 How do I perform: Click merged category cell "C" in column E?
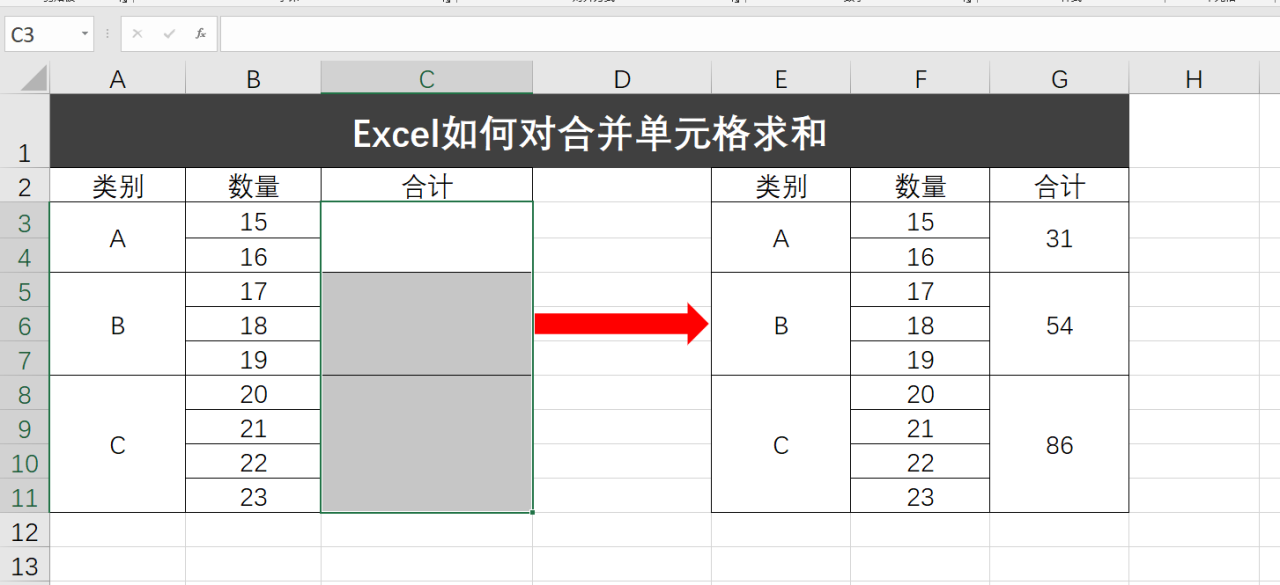coord(781,445)
